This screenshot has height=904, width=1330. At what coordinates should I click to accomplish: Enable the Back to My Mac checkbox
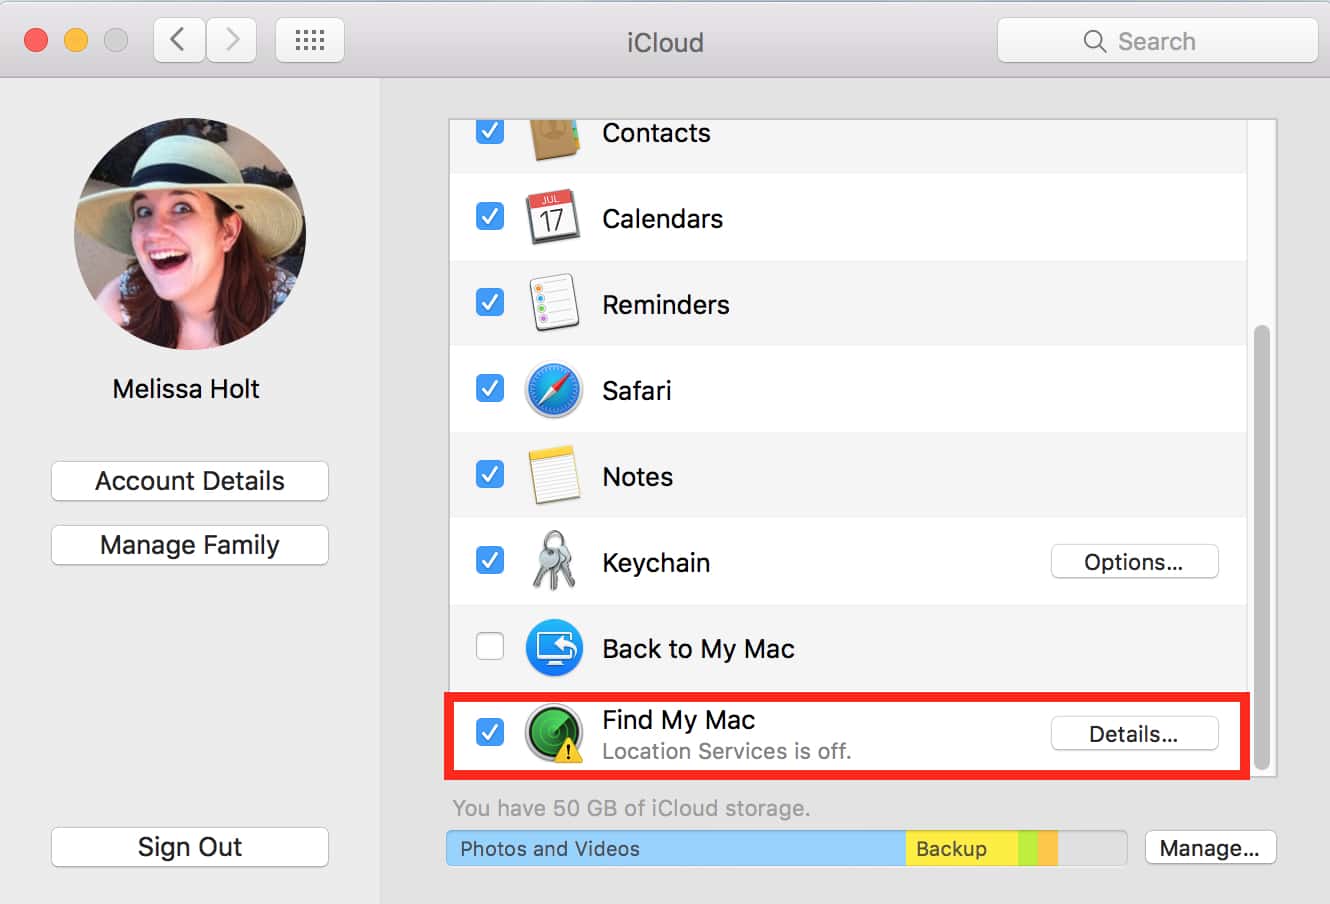click(x=490, y=647)
